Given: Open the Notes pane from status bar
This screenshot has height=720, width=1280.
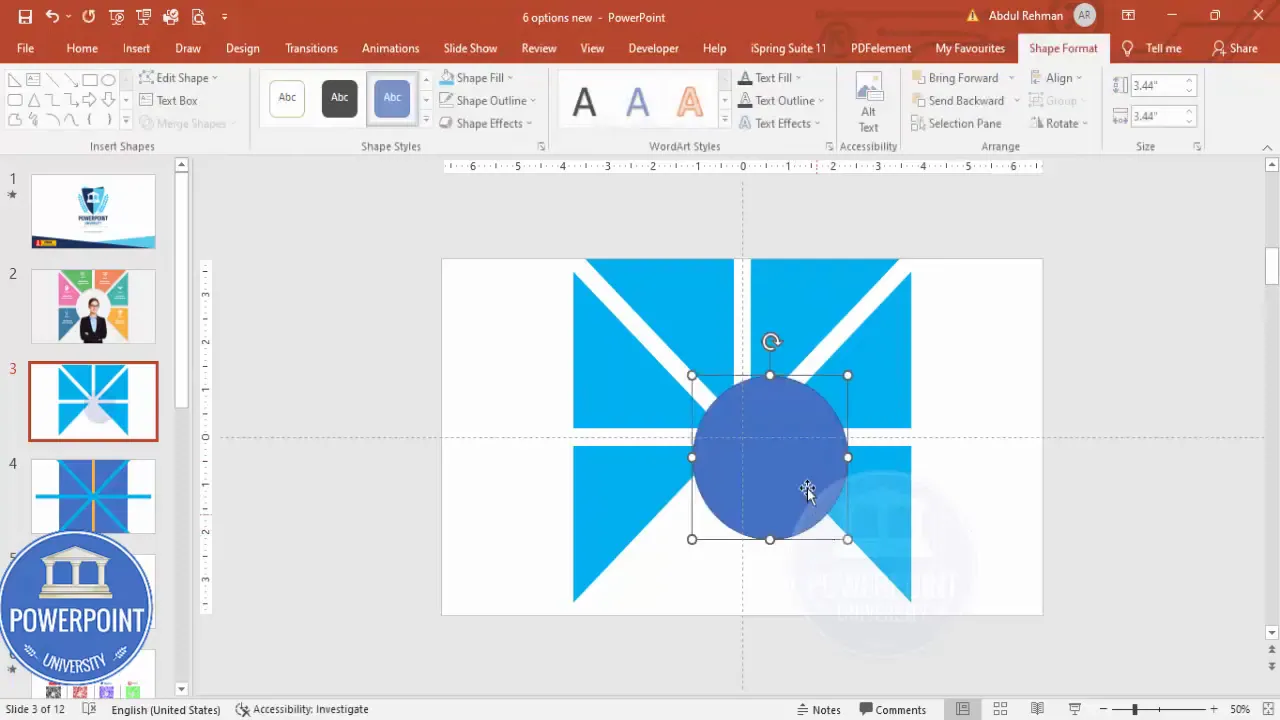Looking at the screenshot, I should point(818,709).
